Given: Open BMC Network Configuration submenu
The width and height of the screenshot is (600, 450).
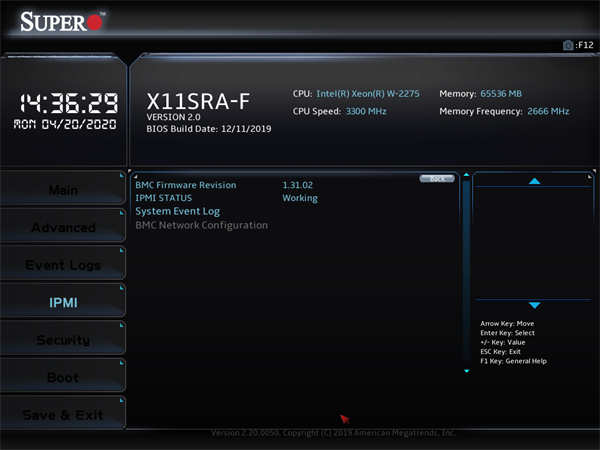Looking at the screenshot, I should point(202,225).
